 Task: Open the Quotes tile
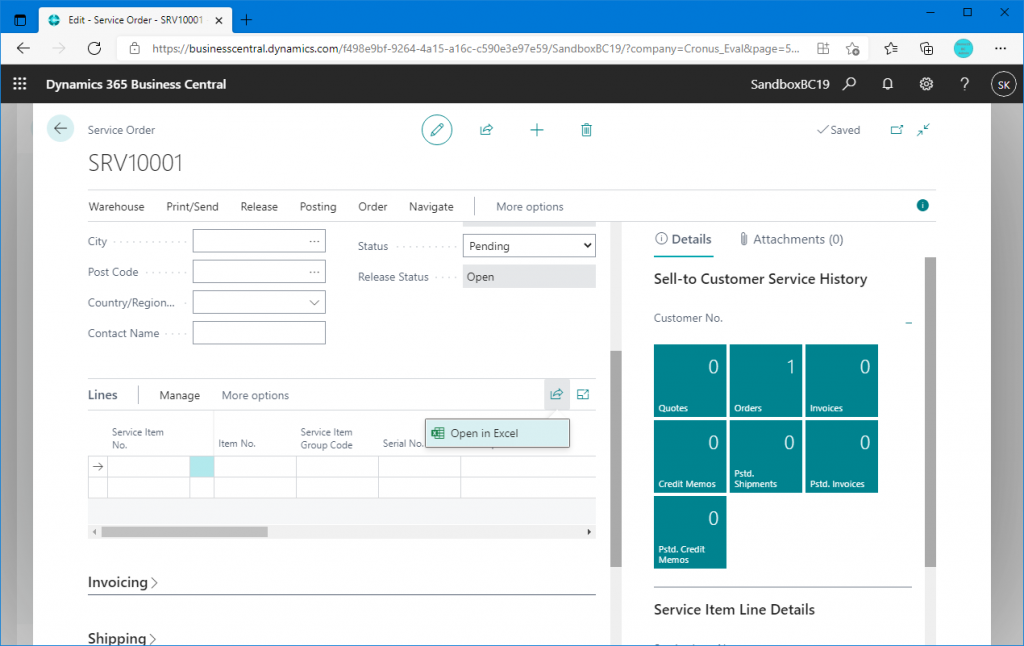[690, 381]
